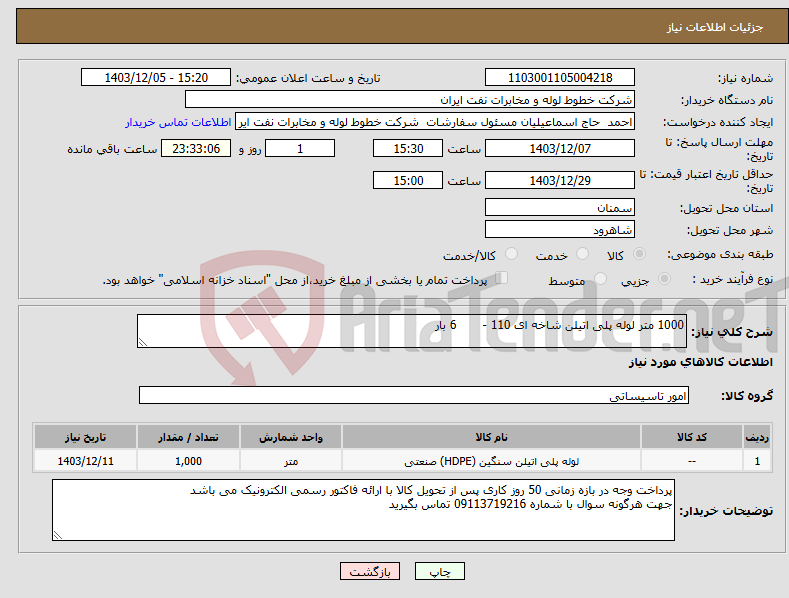Click the تعداد / مقدار column header

click(x=188, y=437)
